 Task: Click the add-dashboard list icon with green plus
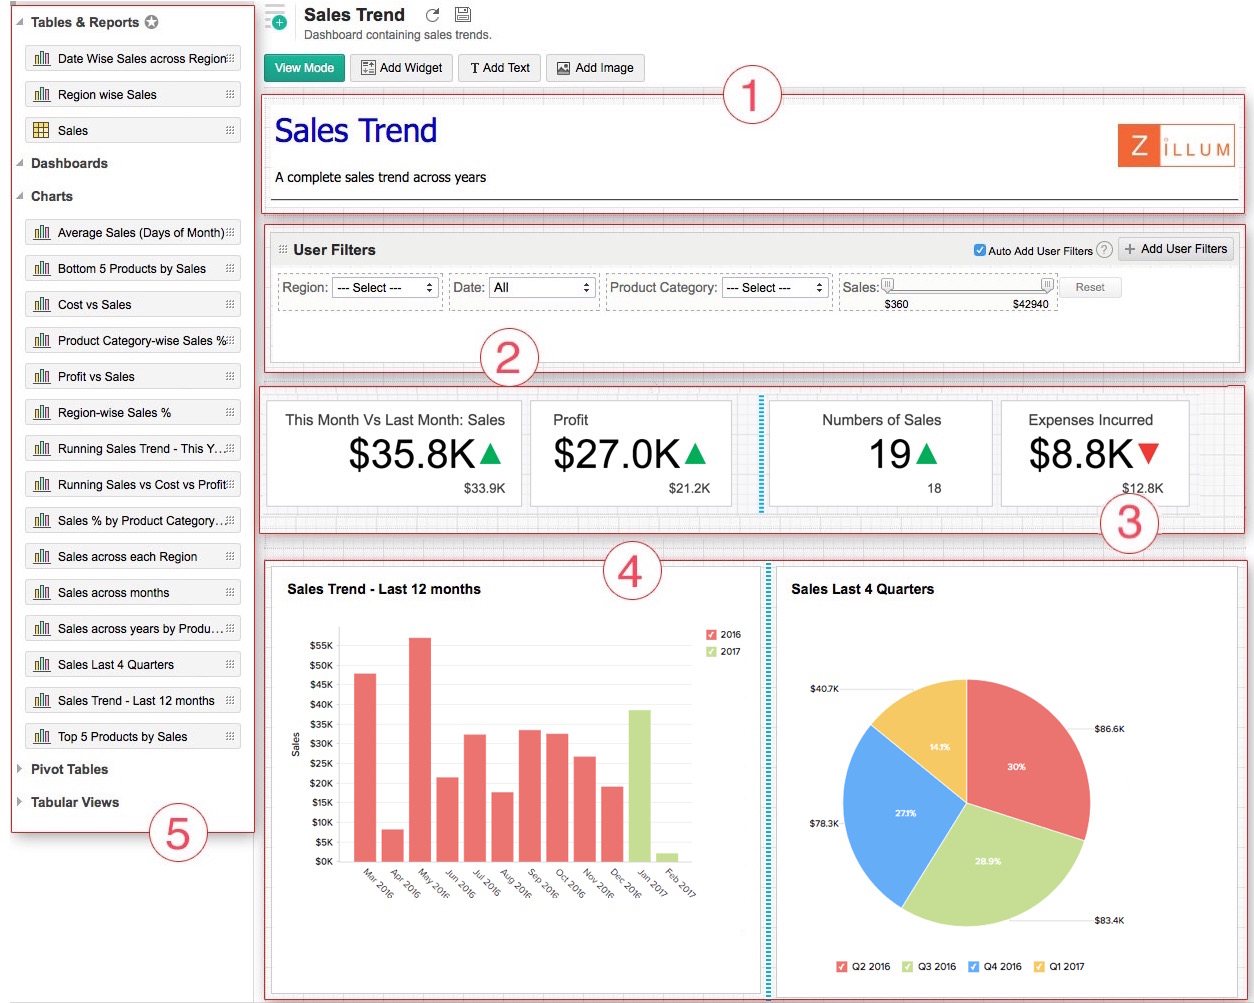coord(275,18)
